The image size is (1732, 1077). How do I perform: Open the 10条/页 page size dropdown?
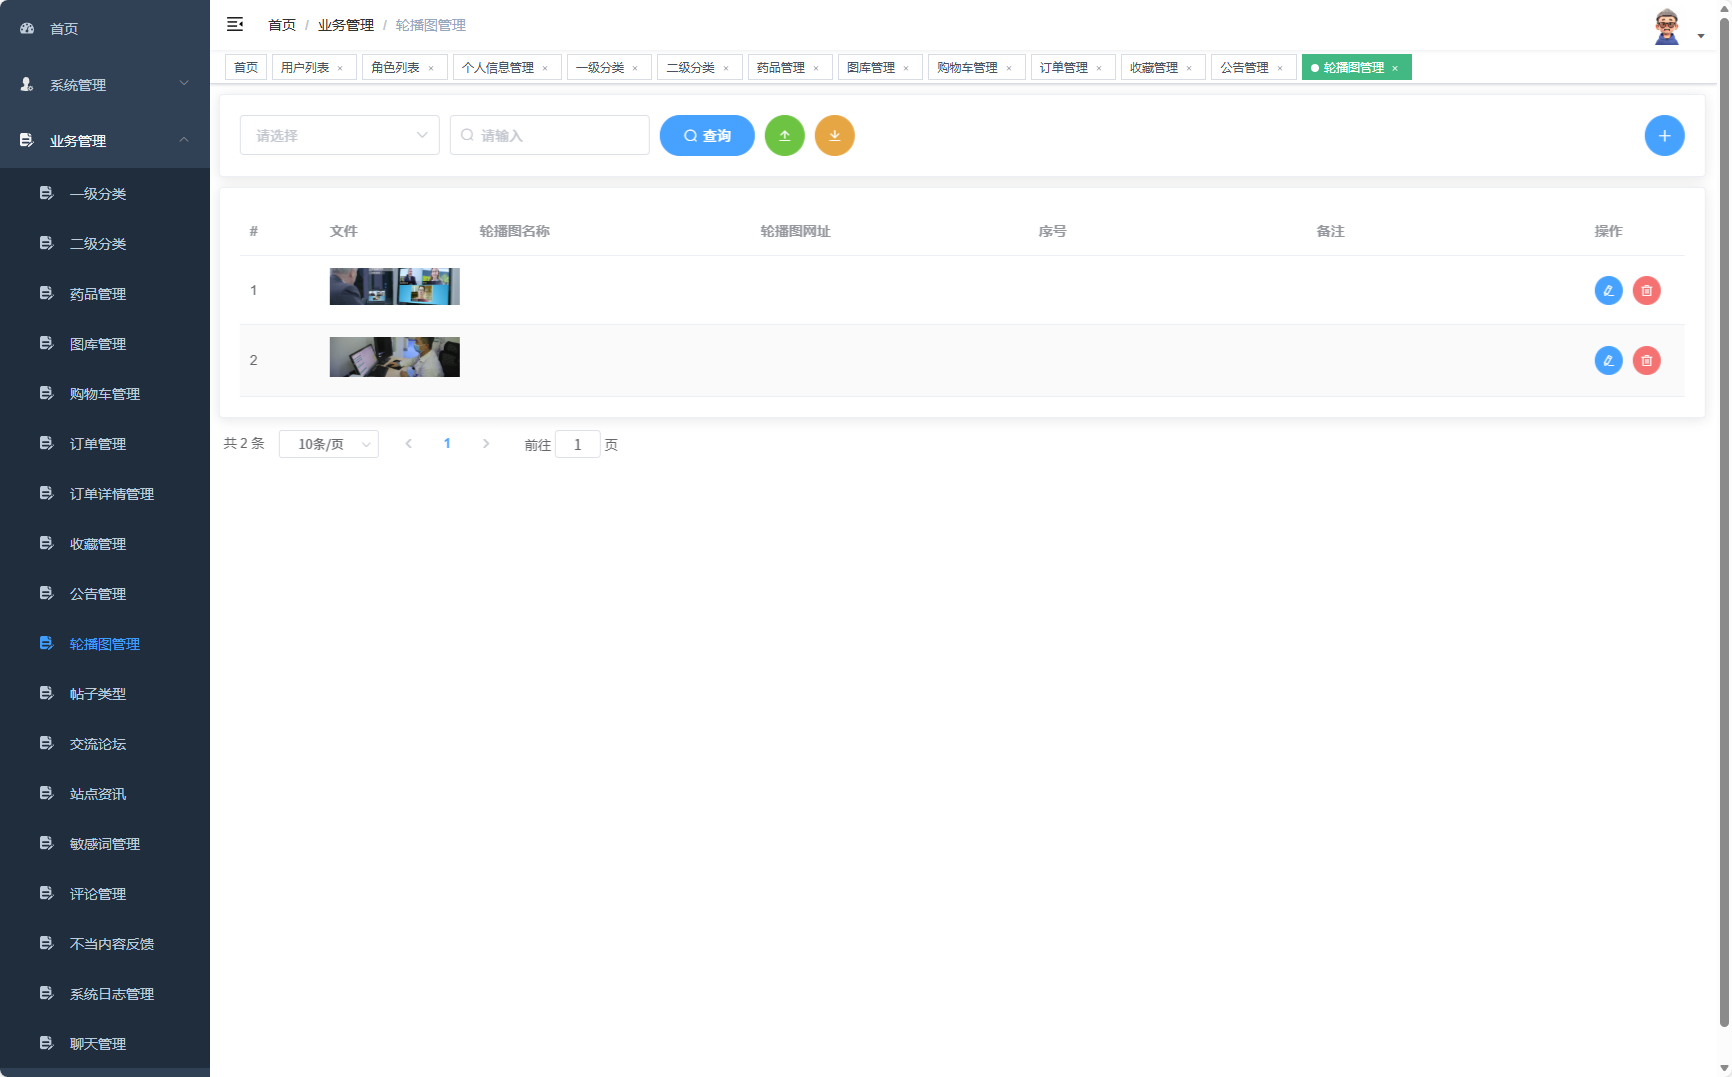328,444
